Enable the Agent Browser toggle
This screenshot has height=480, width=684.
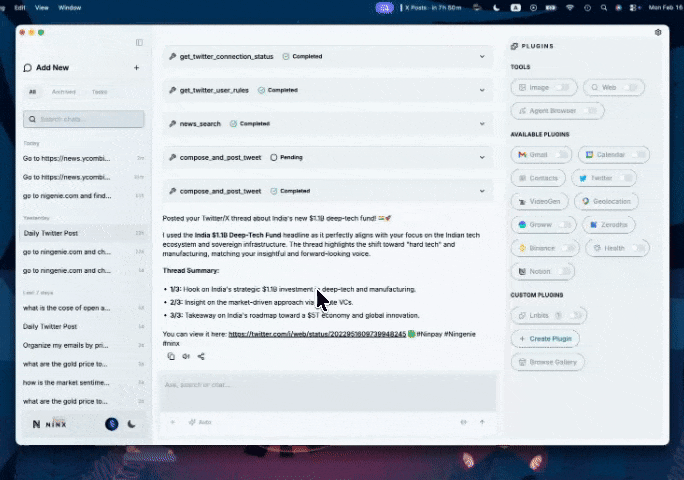click(590, 110)
